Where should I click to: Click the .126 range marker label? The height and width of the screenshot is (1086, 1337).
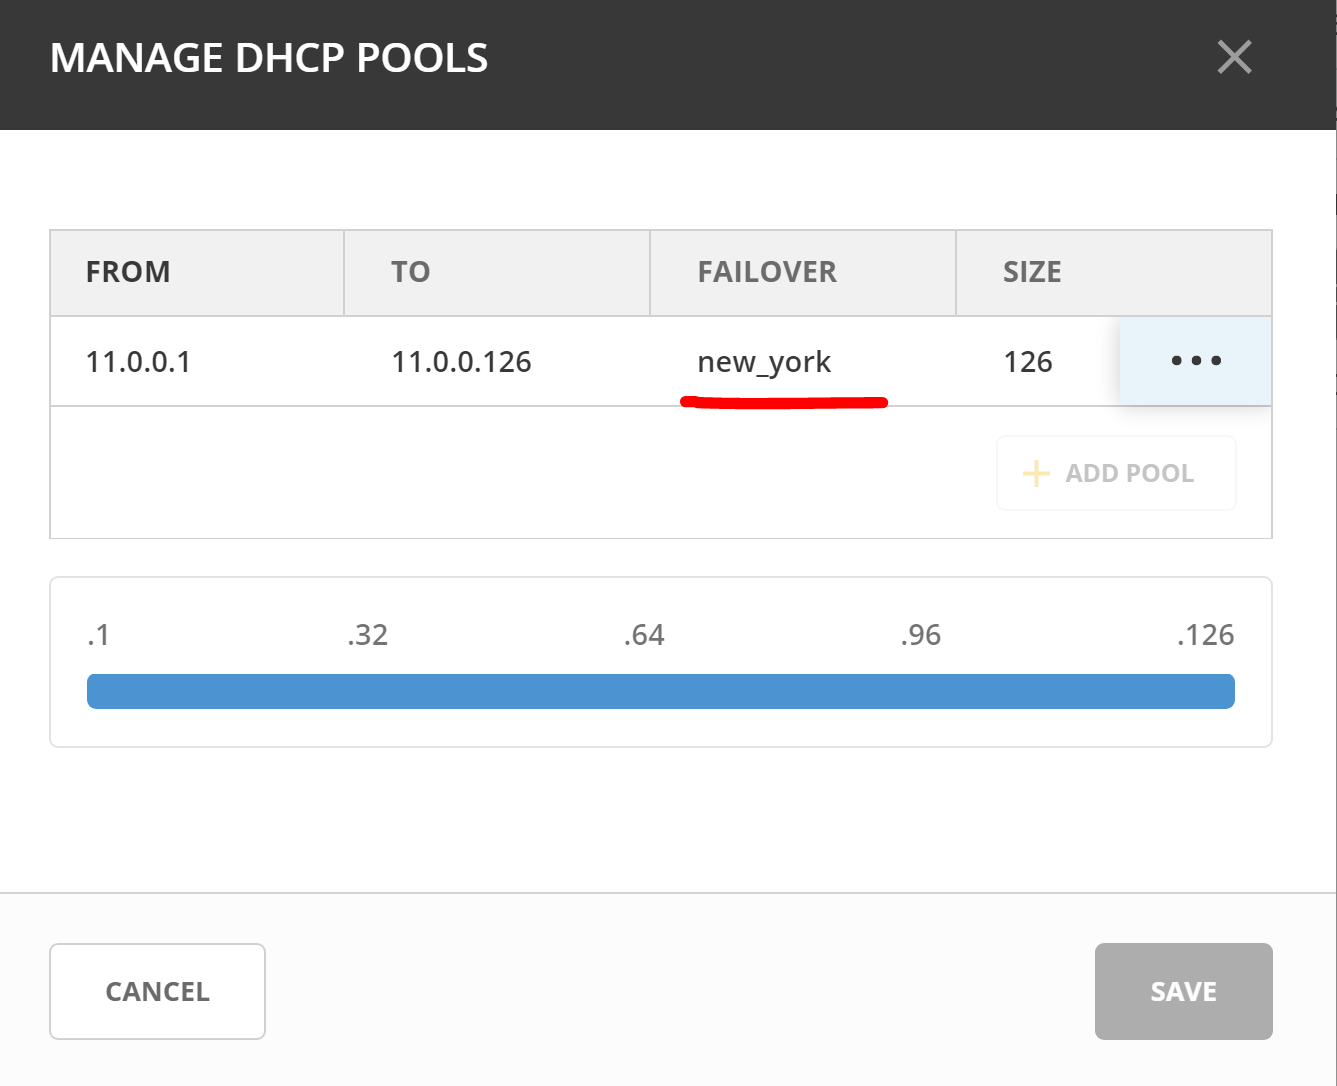(x=1205, y=635)
